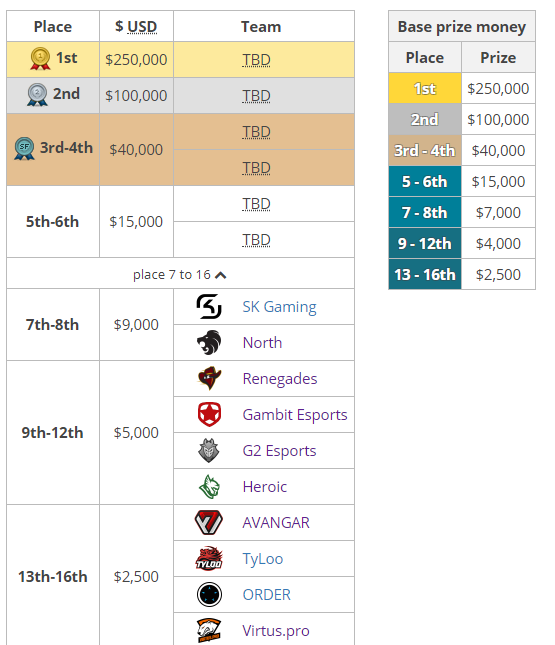555x645 pixels.
Task: Open the Virtus.pro team link
Action: (x=276, y=631)
